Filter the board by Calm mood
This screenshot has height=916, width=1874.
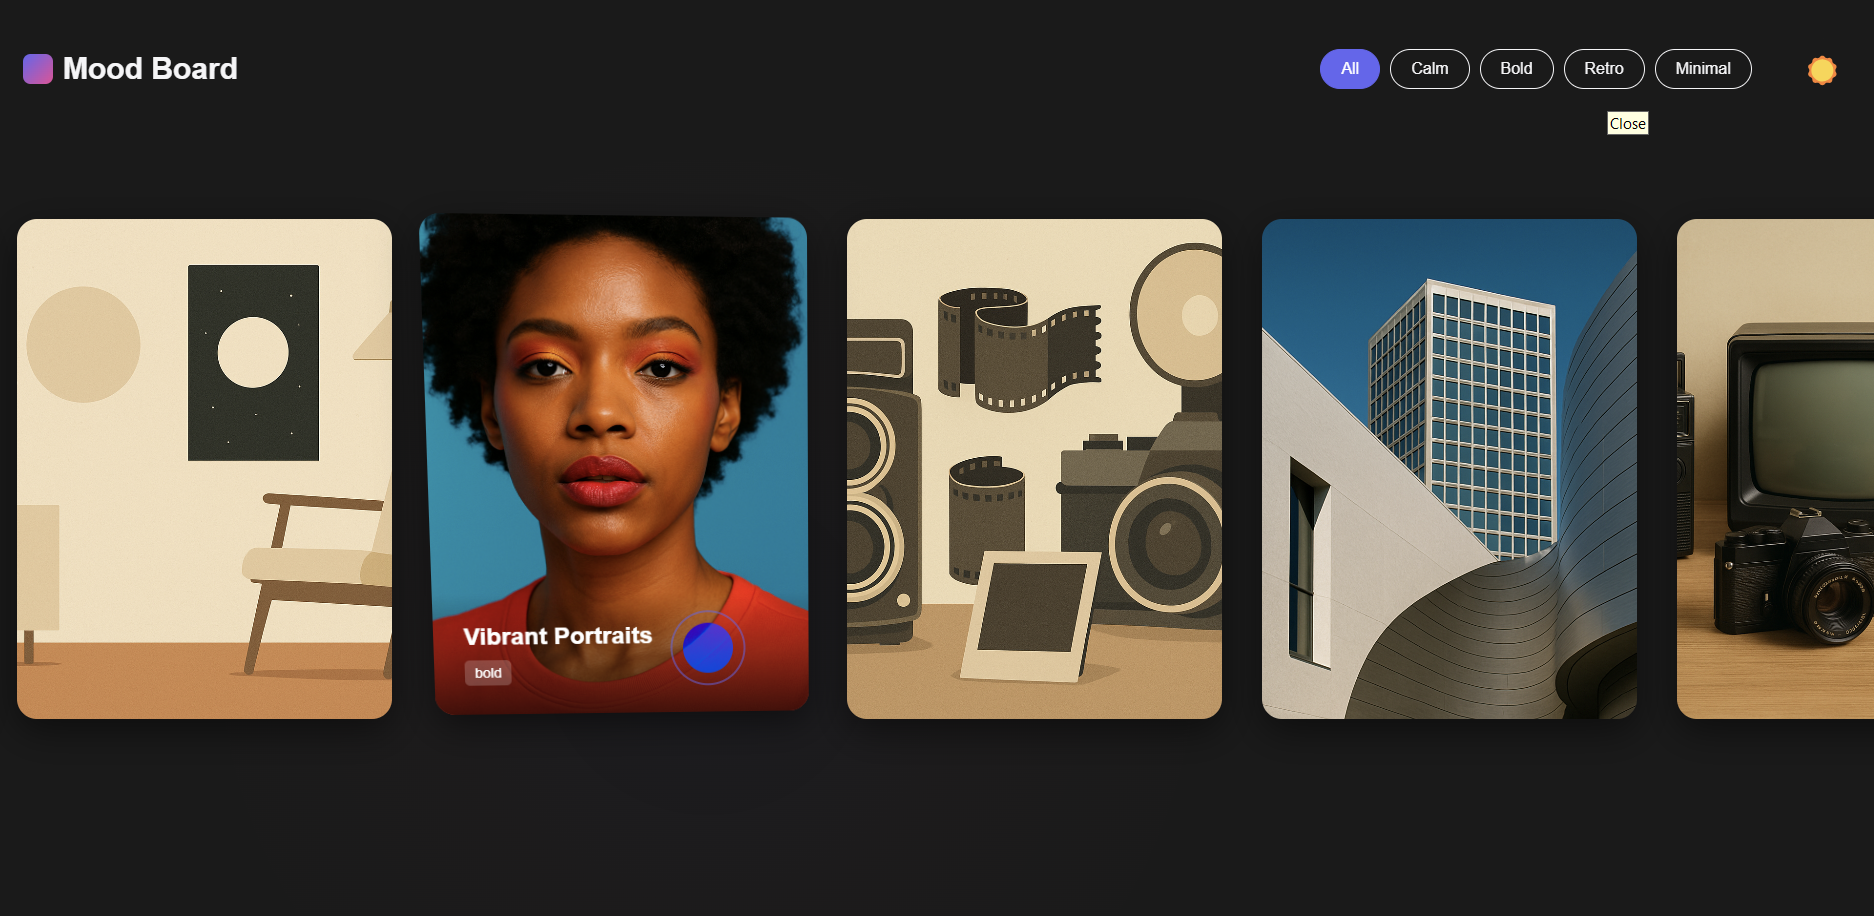click(x=1429, y=69)
